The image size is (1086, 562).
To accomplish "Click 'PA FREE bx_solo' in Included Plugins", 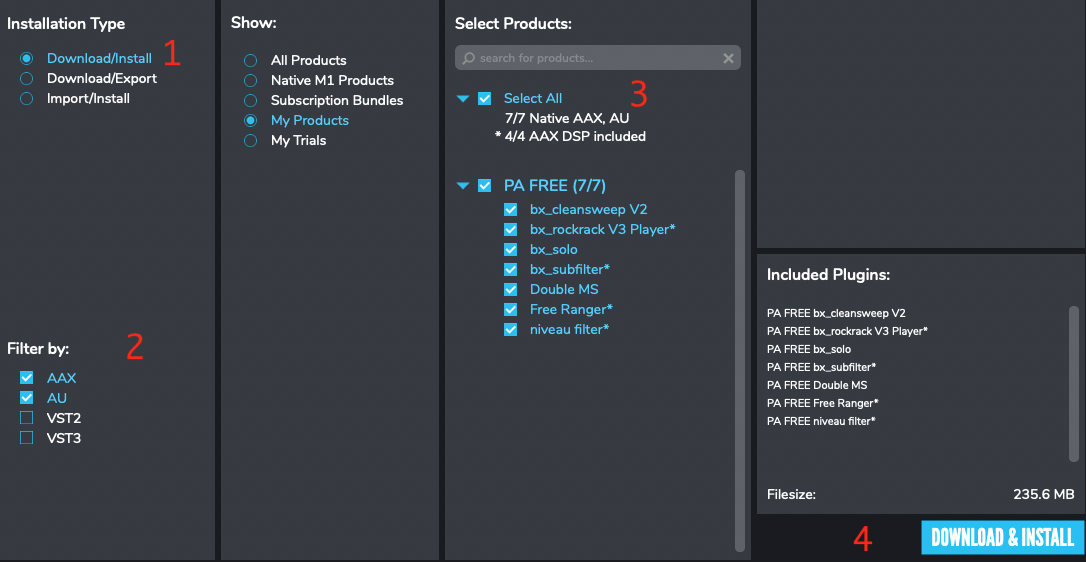I will 809,349.
